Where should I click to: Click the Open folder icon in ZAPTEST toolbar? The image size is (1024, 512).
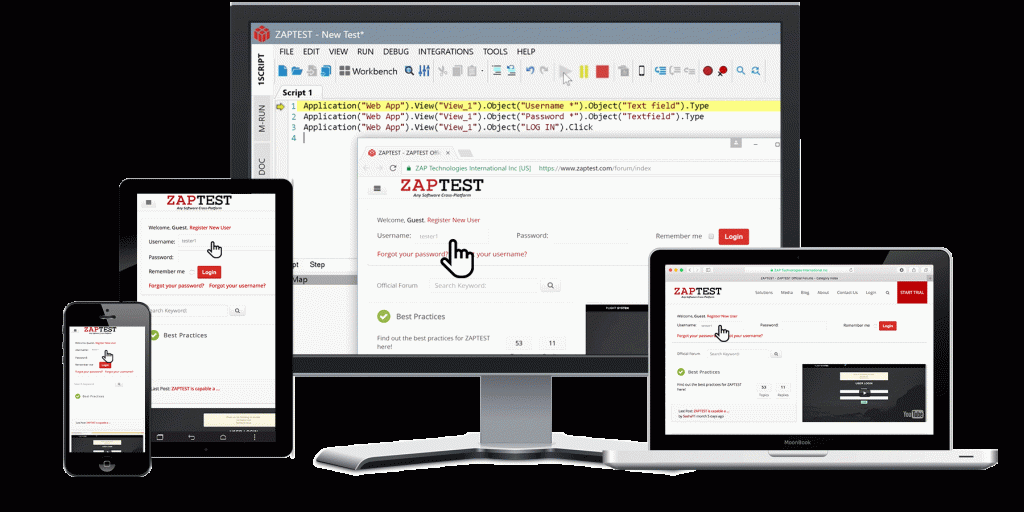click(x=297, y=71)
